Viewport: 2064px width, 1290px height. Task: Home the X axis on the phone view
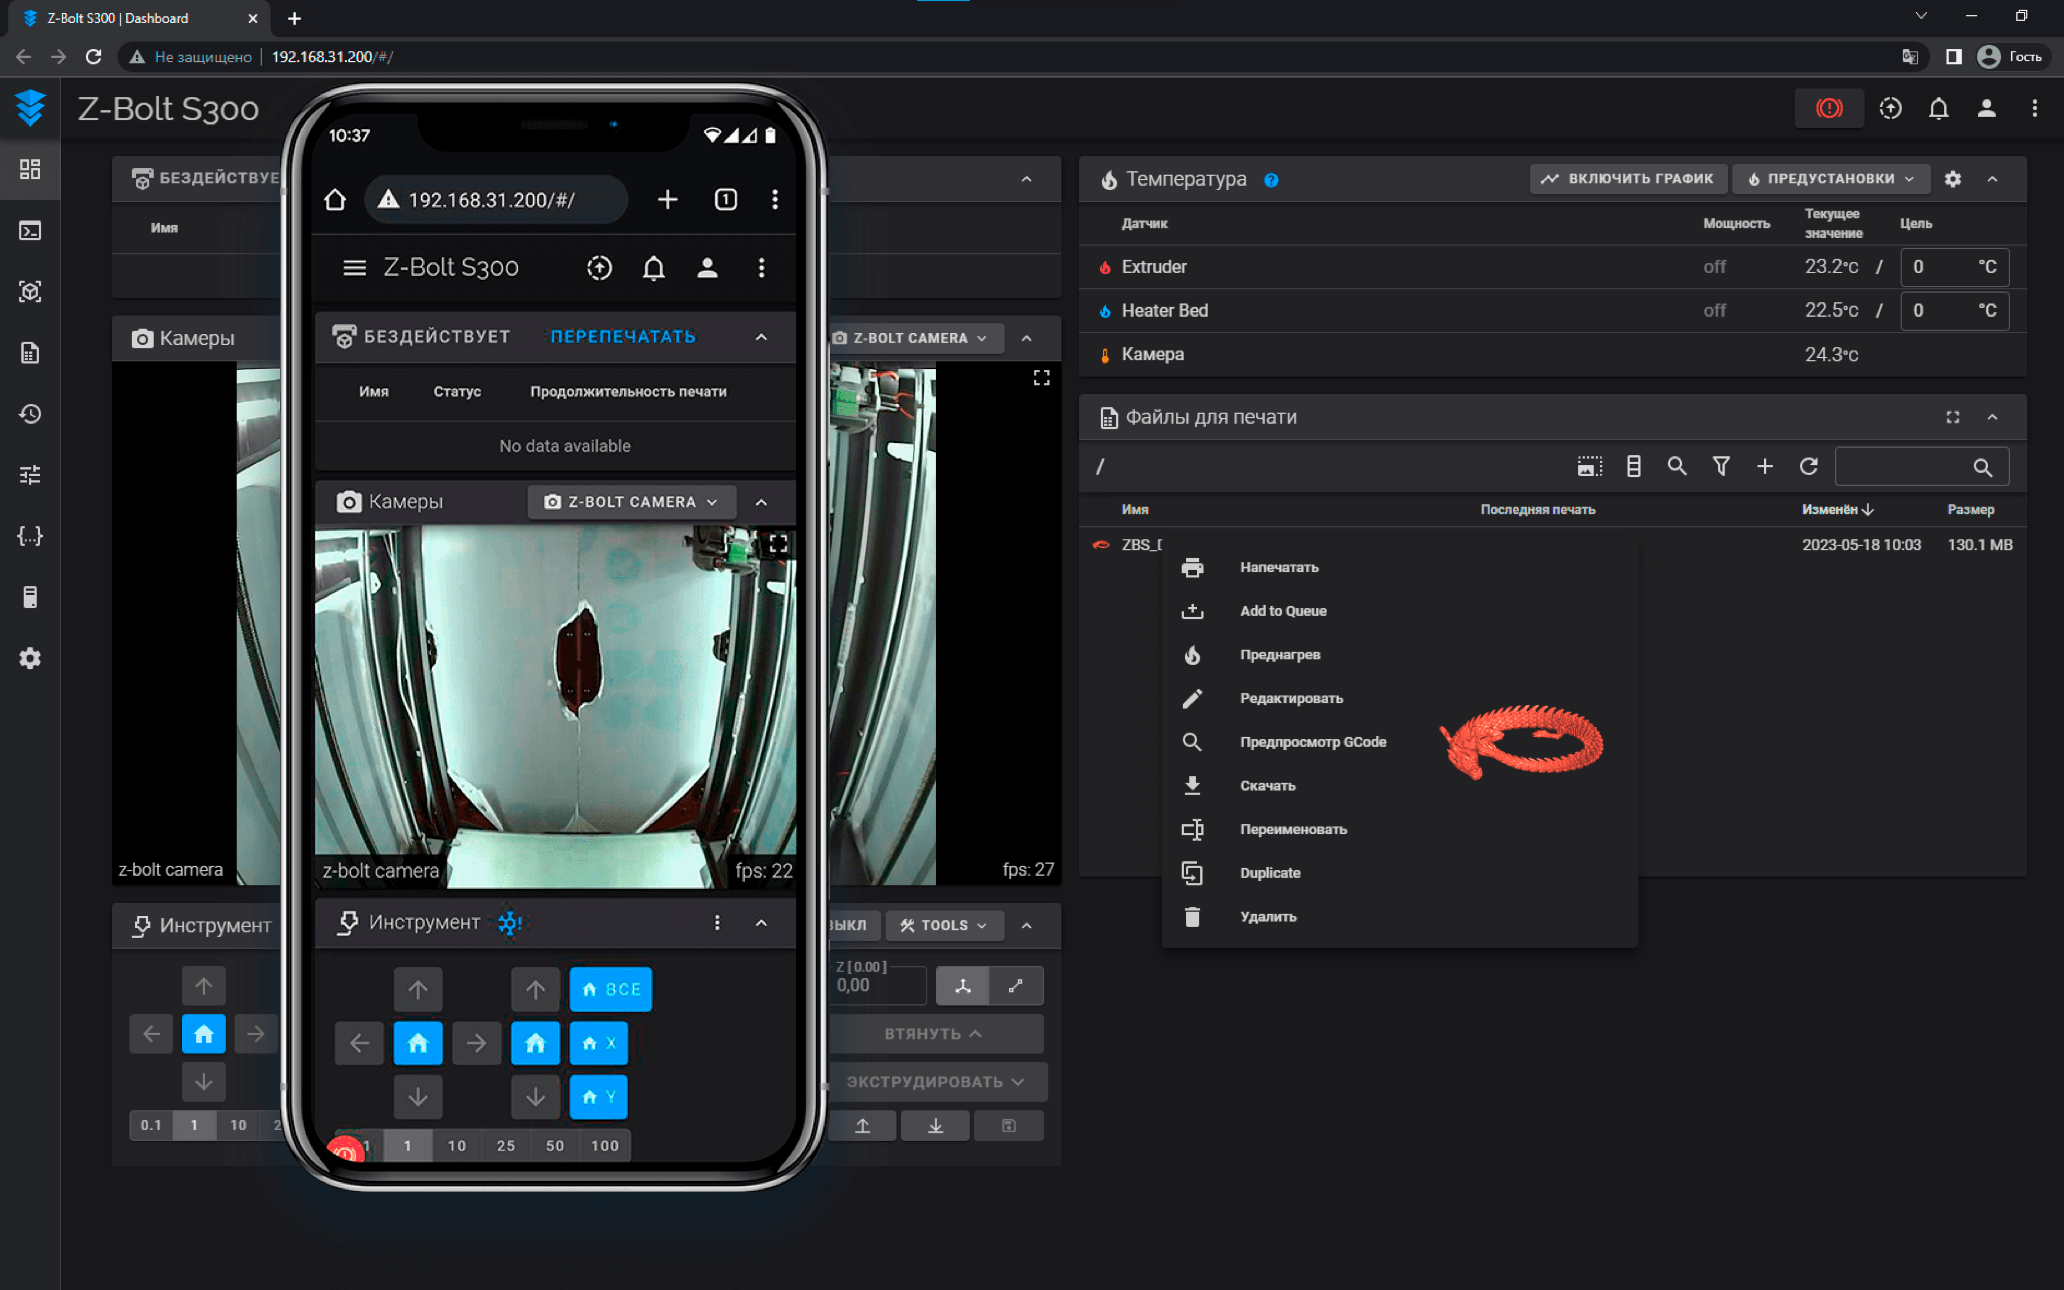click(599, 1043)
